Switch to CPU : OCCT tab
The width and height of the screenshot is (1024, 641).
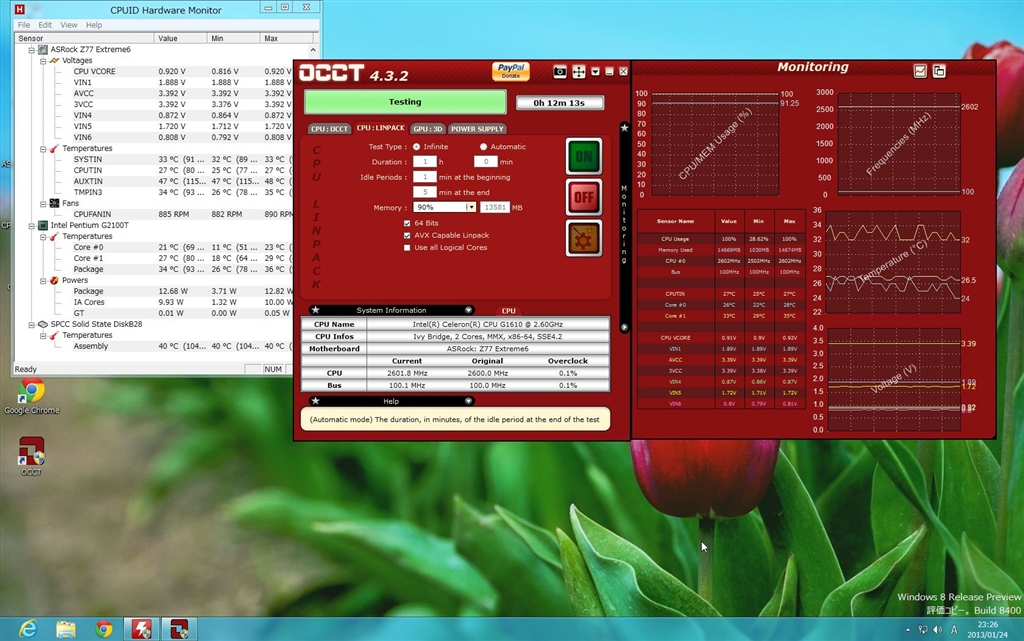[x=329, y=129]
